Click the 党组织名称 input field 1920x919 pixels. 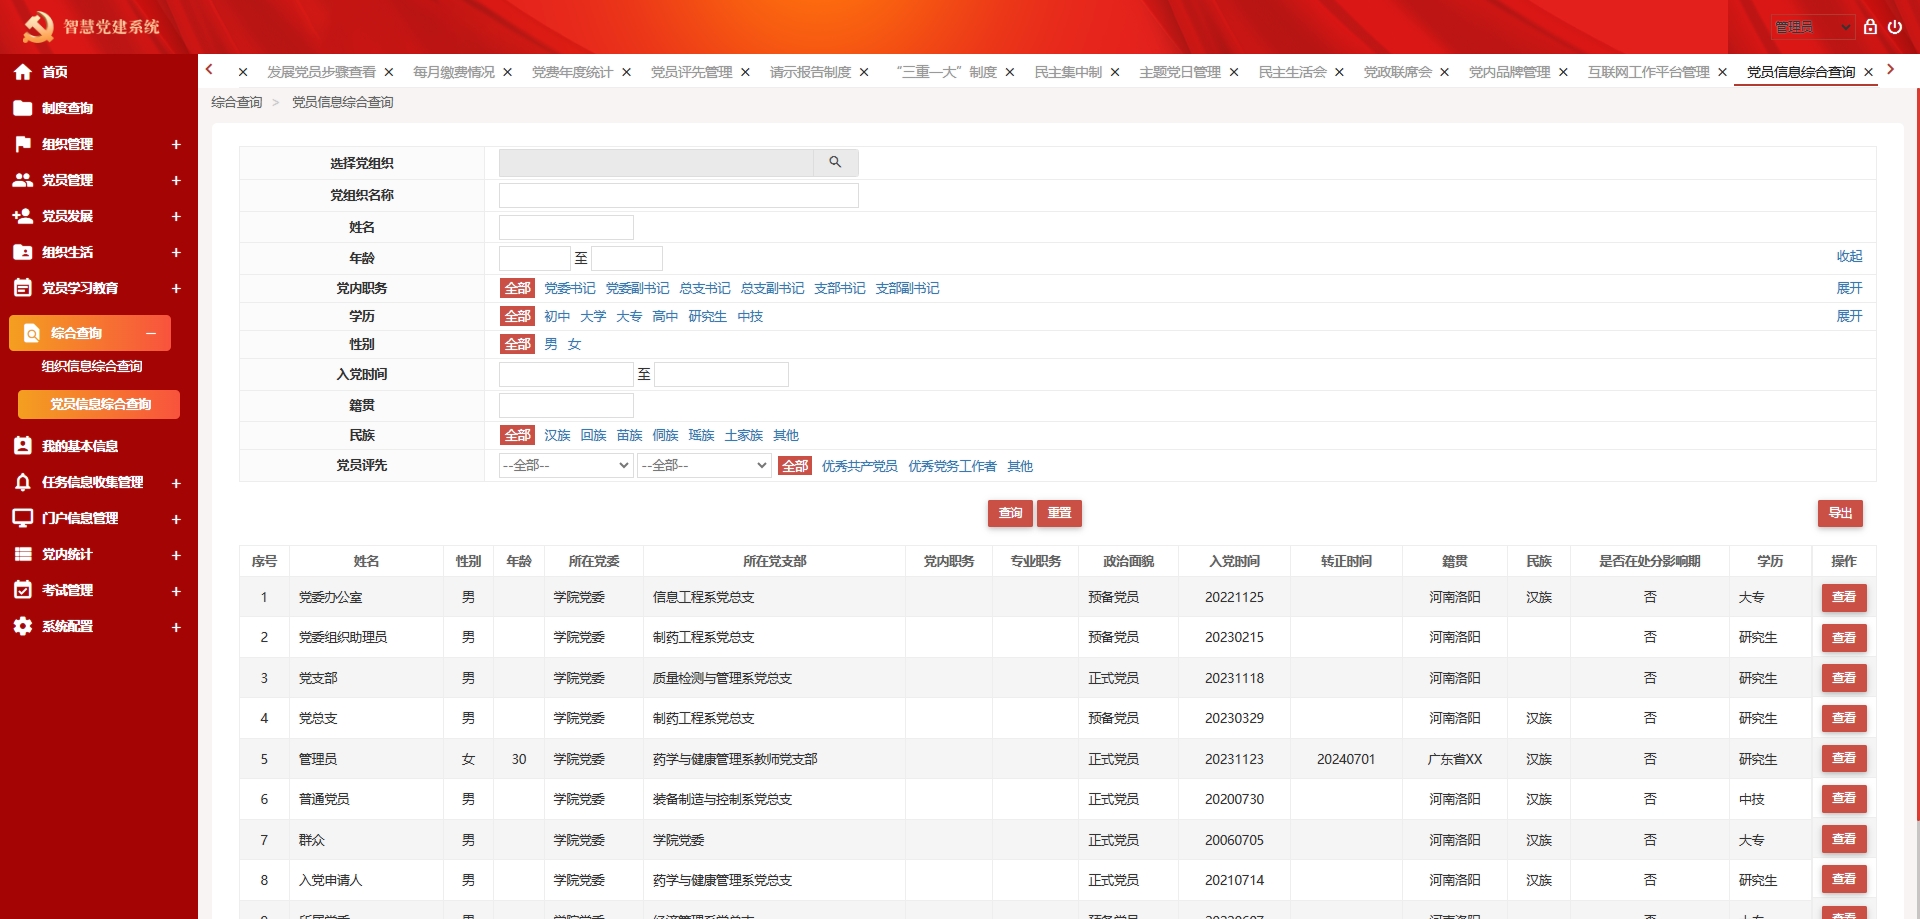click(x=678, y=195)
